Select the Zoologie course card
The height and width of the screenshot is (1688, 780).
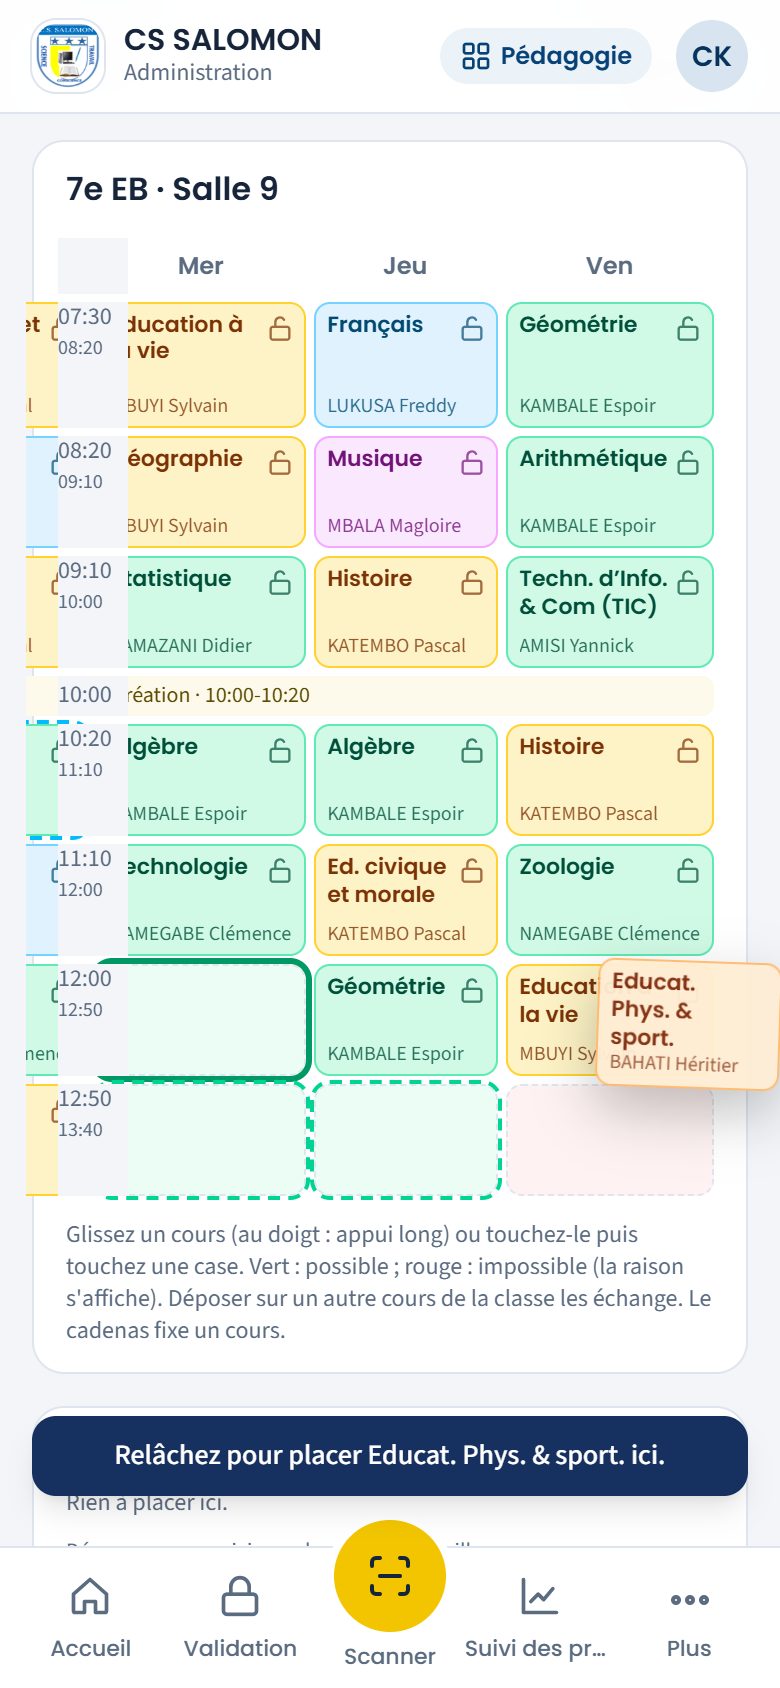(x=610, y=900)
